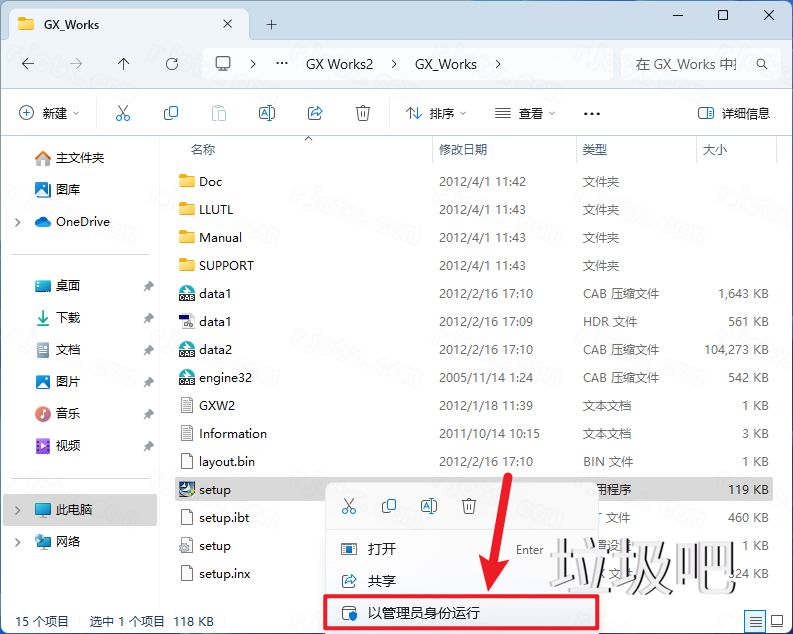Click the GX_Works breadcrumb
Viewport: 793px width, 634px height.
(446, 64)
